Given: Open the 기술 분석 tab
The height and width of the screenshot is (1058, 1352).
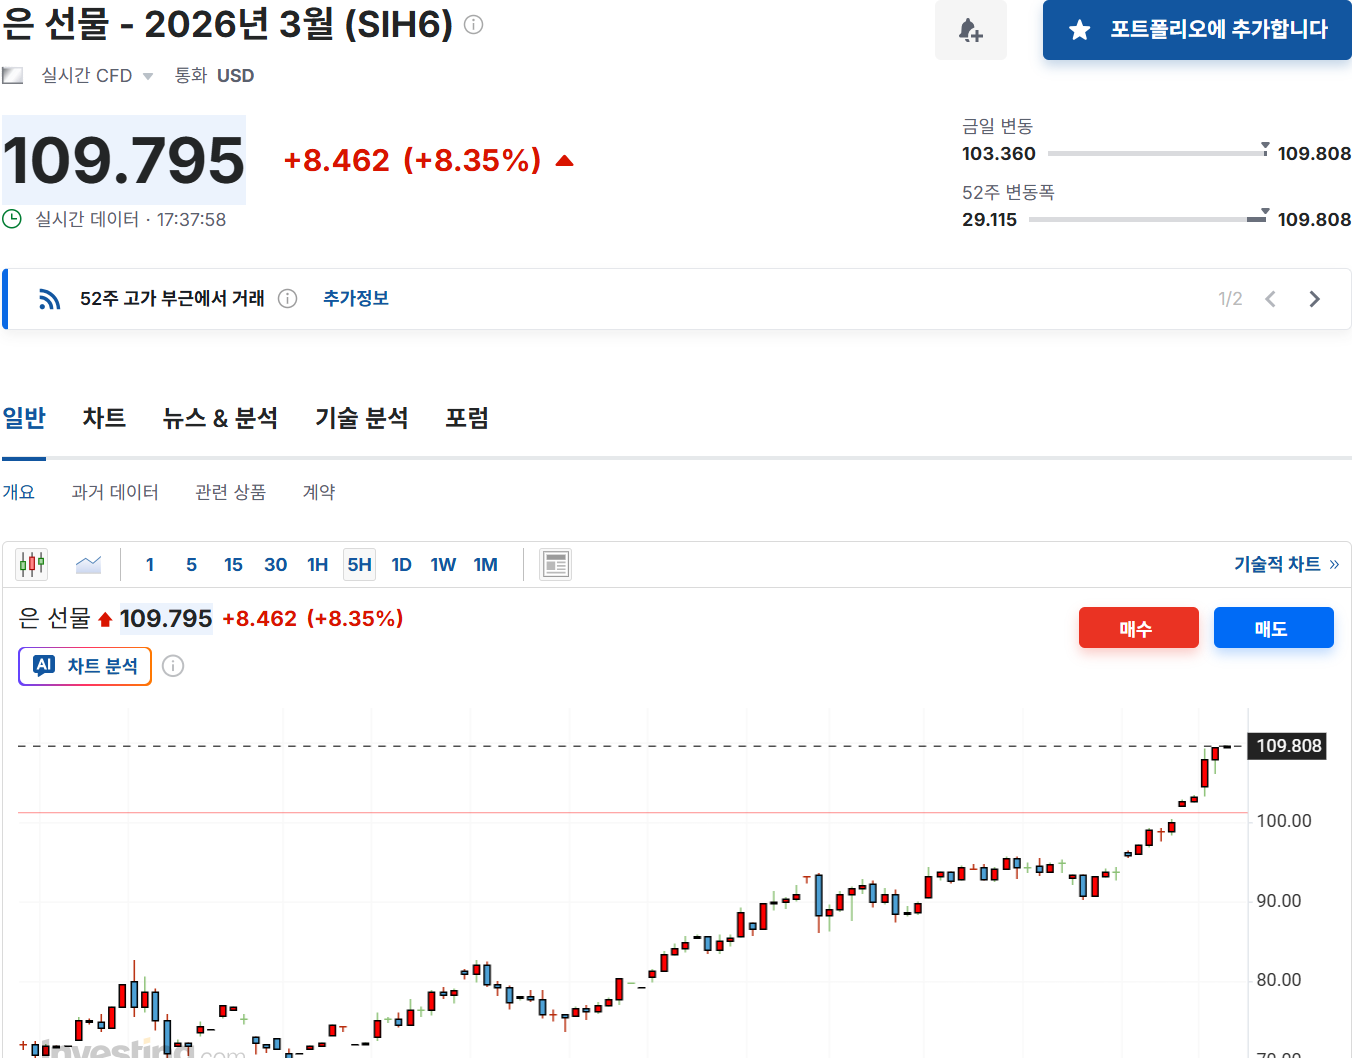Looking at the screenshot, I should pos(361,418).
